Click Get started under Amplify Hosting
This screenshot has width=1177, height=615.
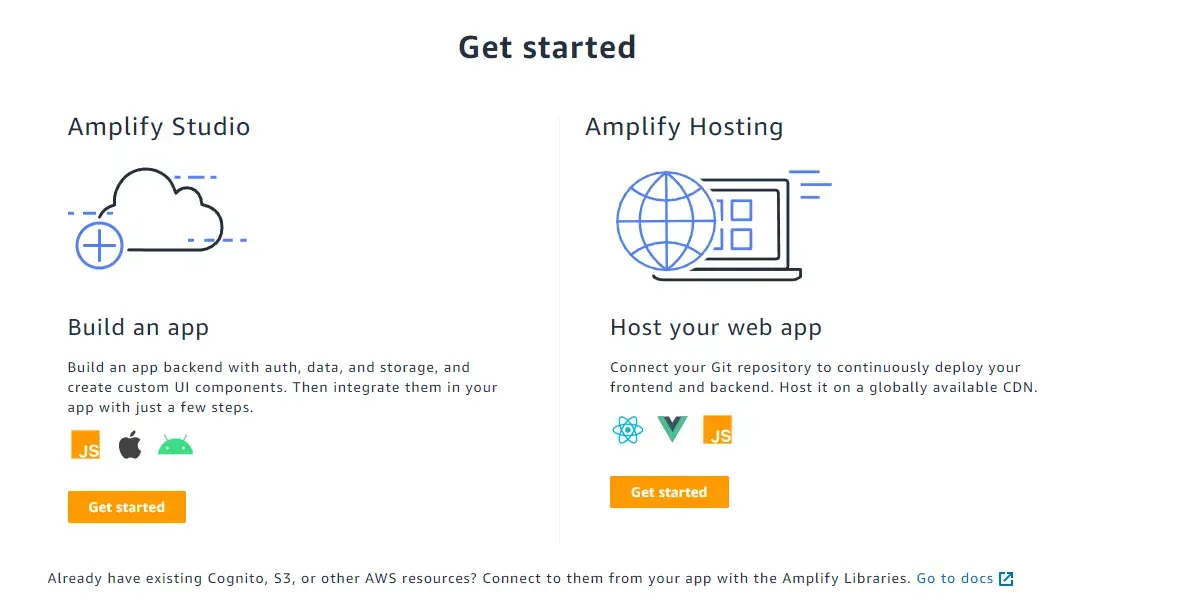click(x=669, y=491)
